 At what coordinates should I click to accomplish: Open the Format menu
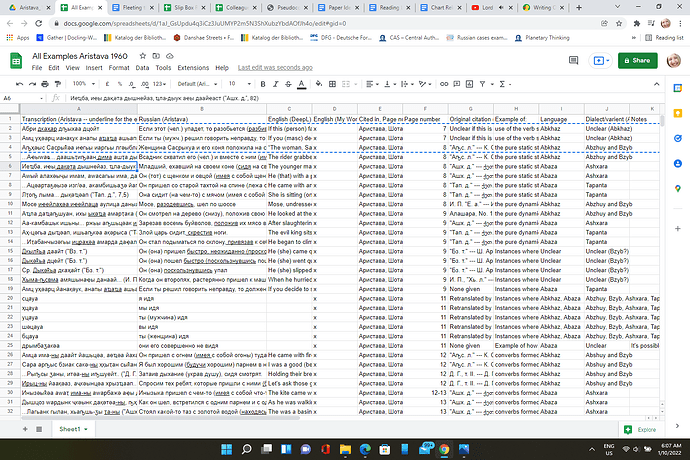point(119,68)
